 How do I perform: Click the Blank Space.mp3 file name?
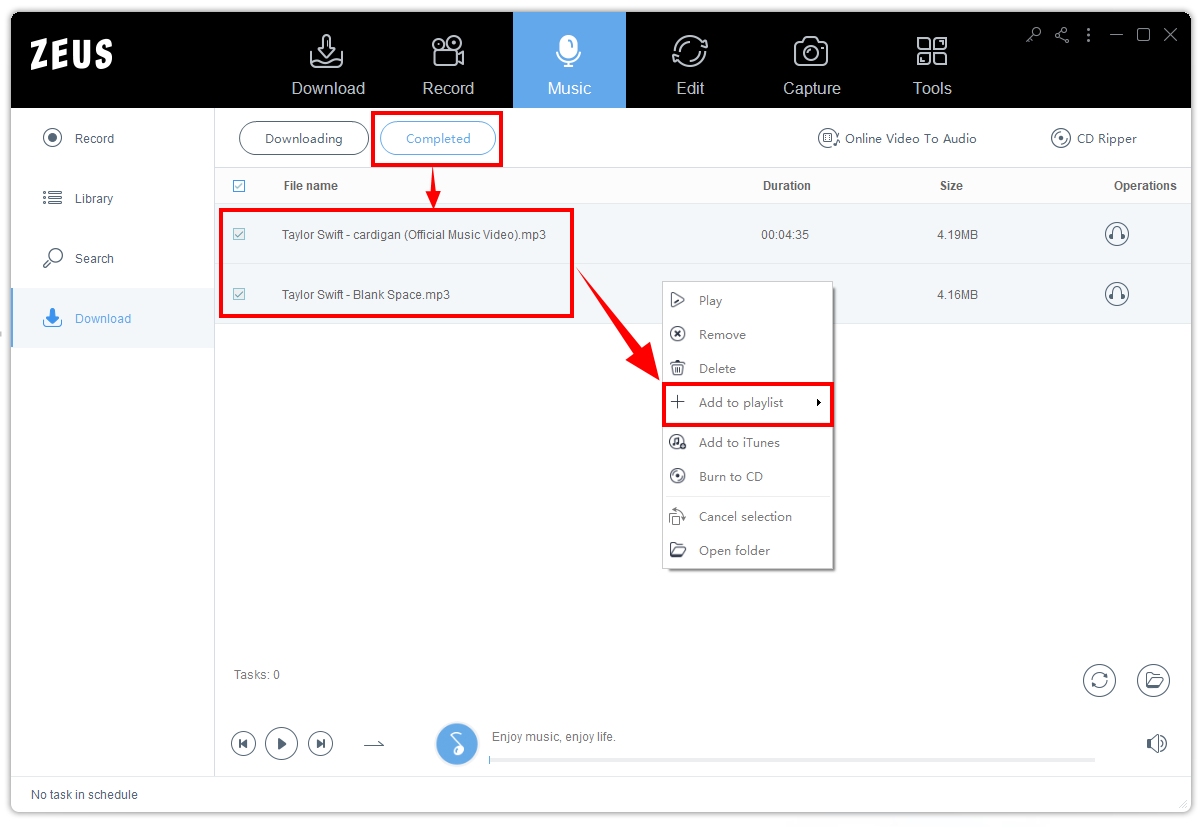coord(366,295)
